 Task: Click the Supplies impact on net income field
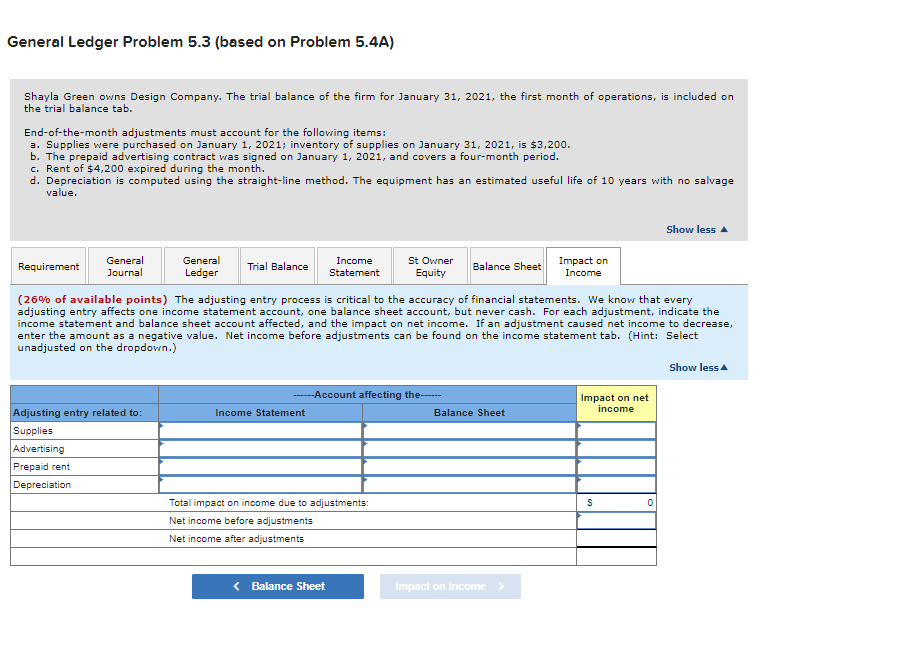[615, 430]
